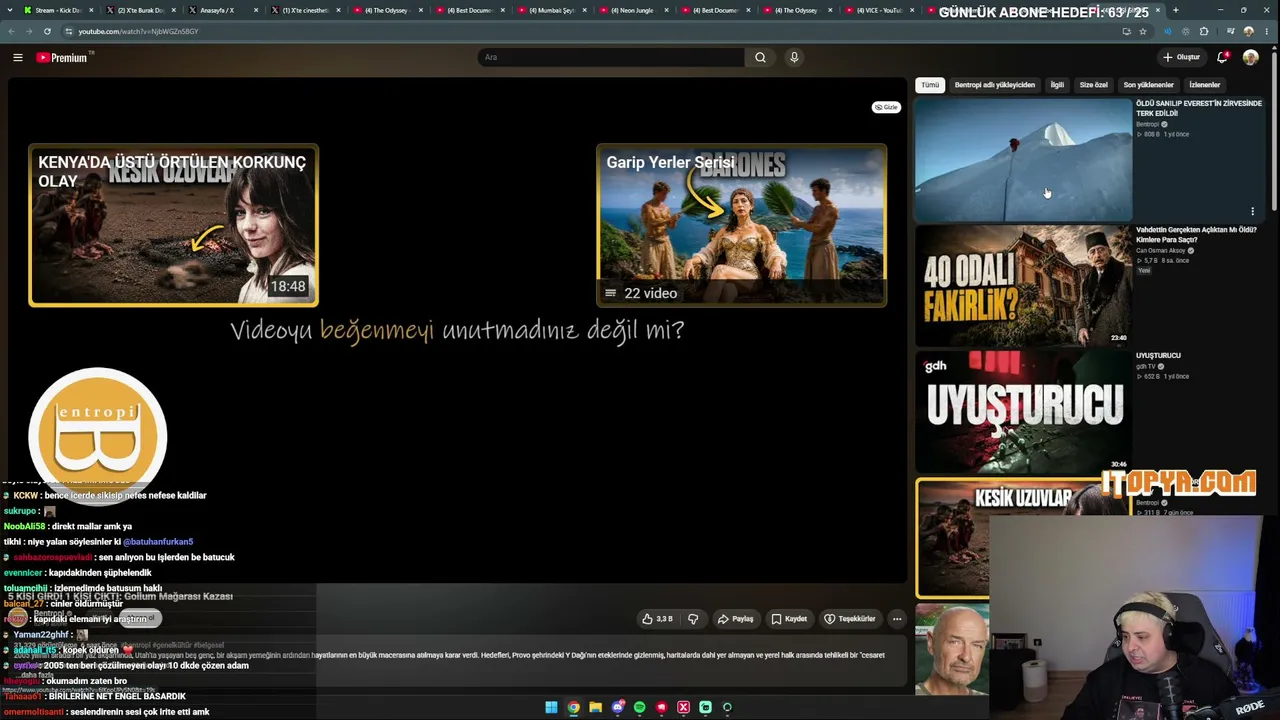This screenshot has width=1280, height=720.
Task: Click the Teşekkürler thanks button
Action: 850,619
